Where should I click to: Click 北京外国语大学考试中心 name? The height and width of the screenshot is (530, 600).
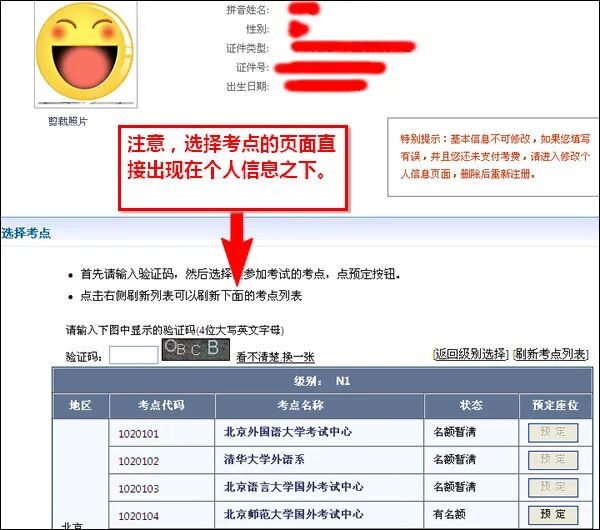[x=288, y=432]
